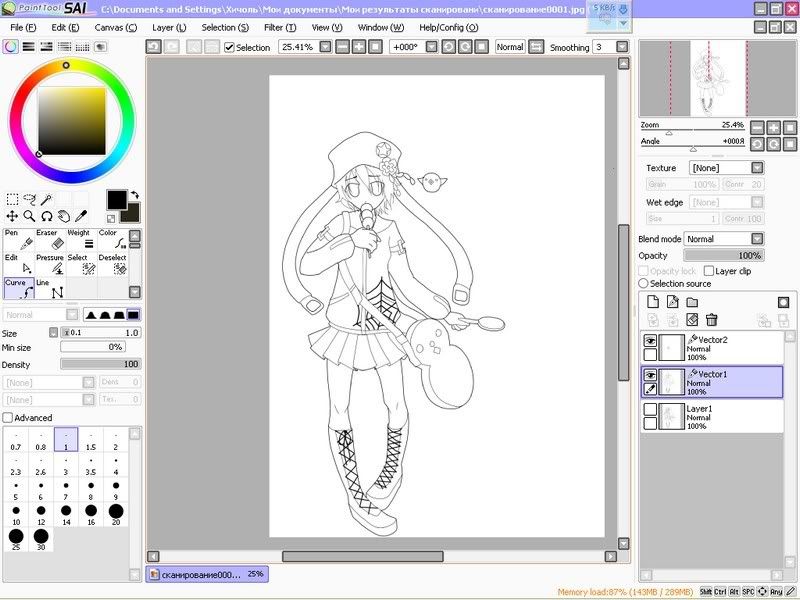Delete layer using trash can icon
This screenshot has height=600, width=800.
(712, 320)
